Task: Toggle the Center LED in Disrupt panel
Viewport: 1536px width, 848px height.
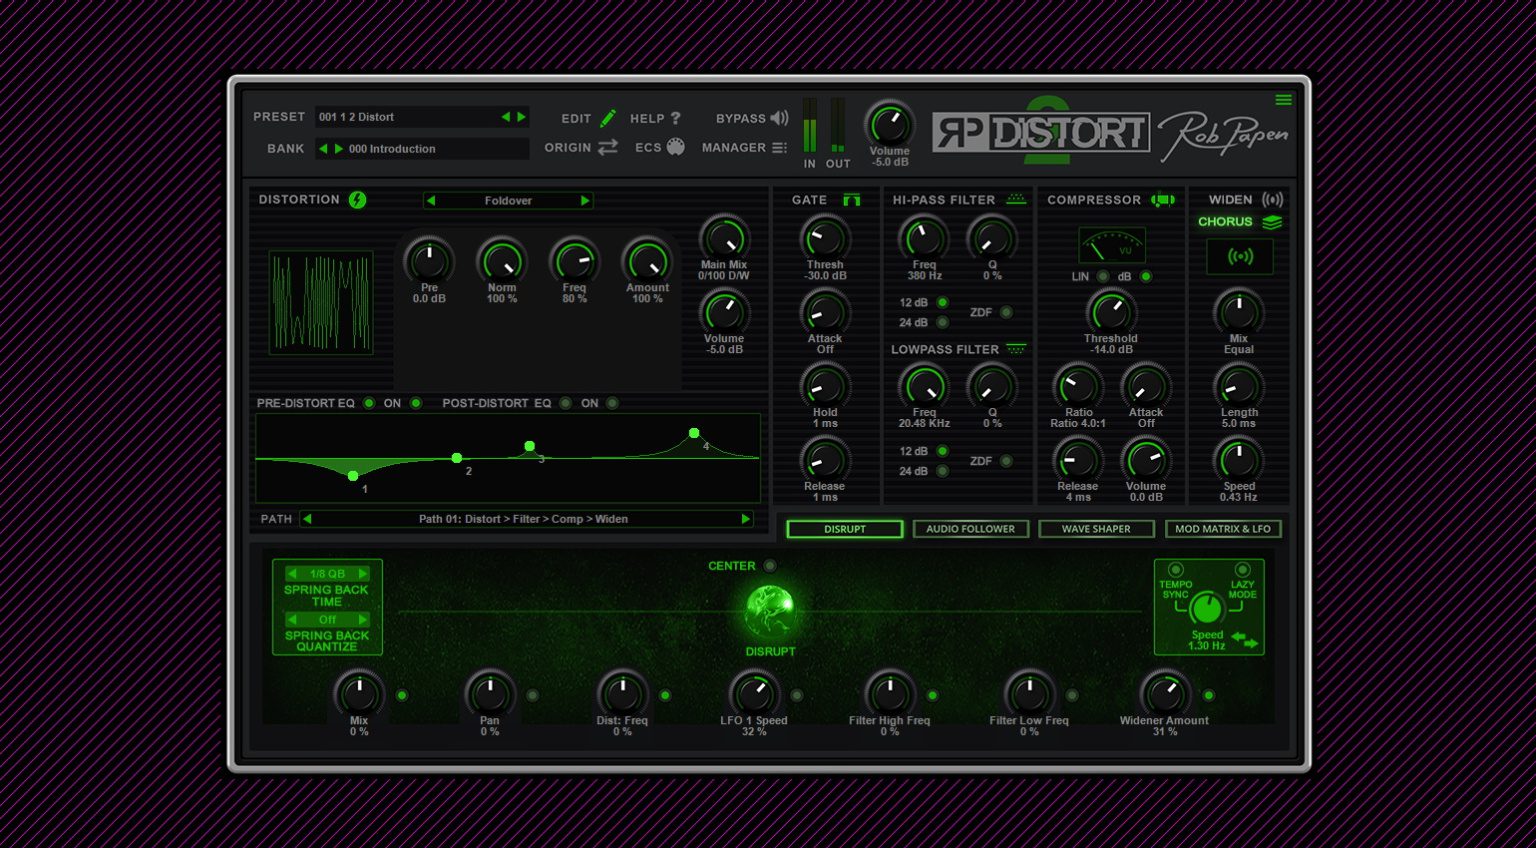Action: pos(769,566)
